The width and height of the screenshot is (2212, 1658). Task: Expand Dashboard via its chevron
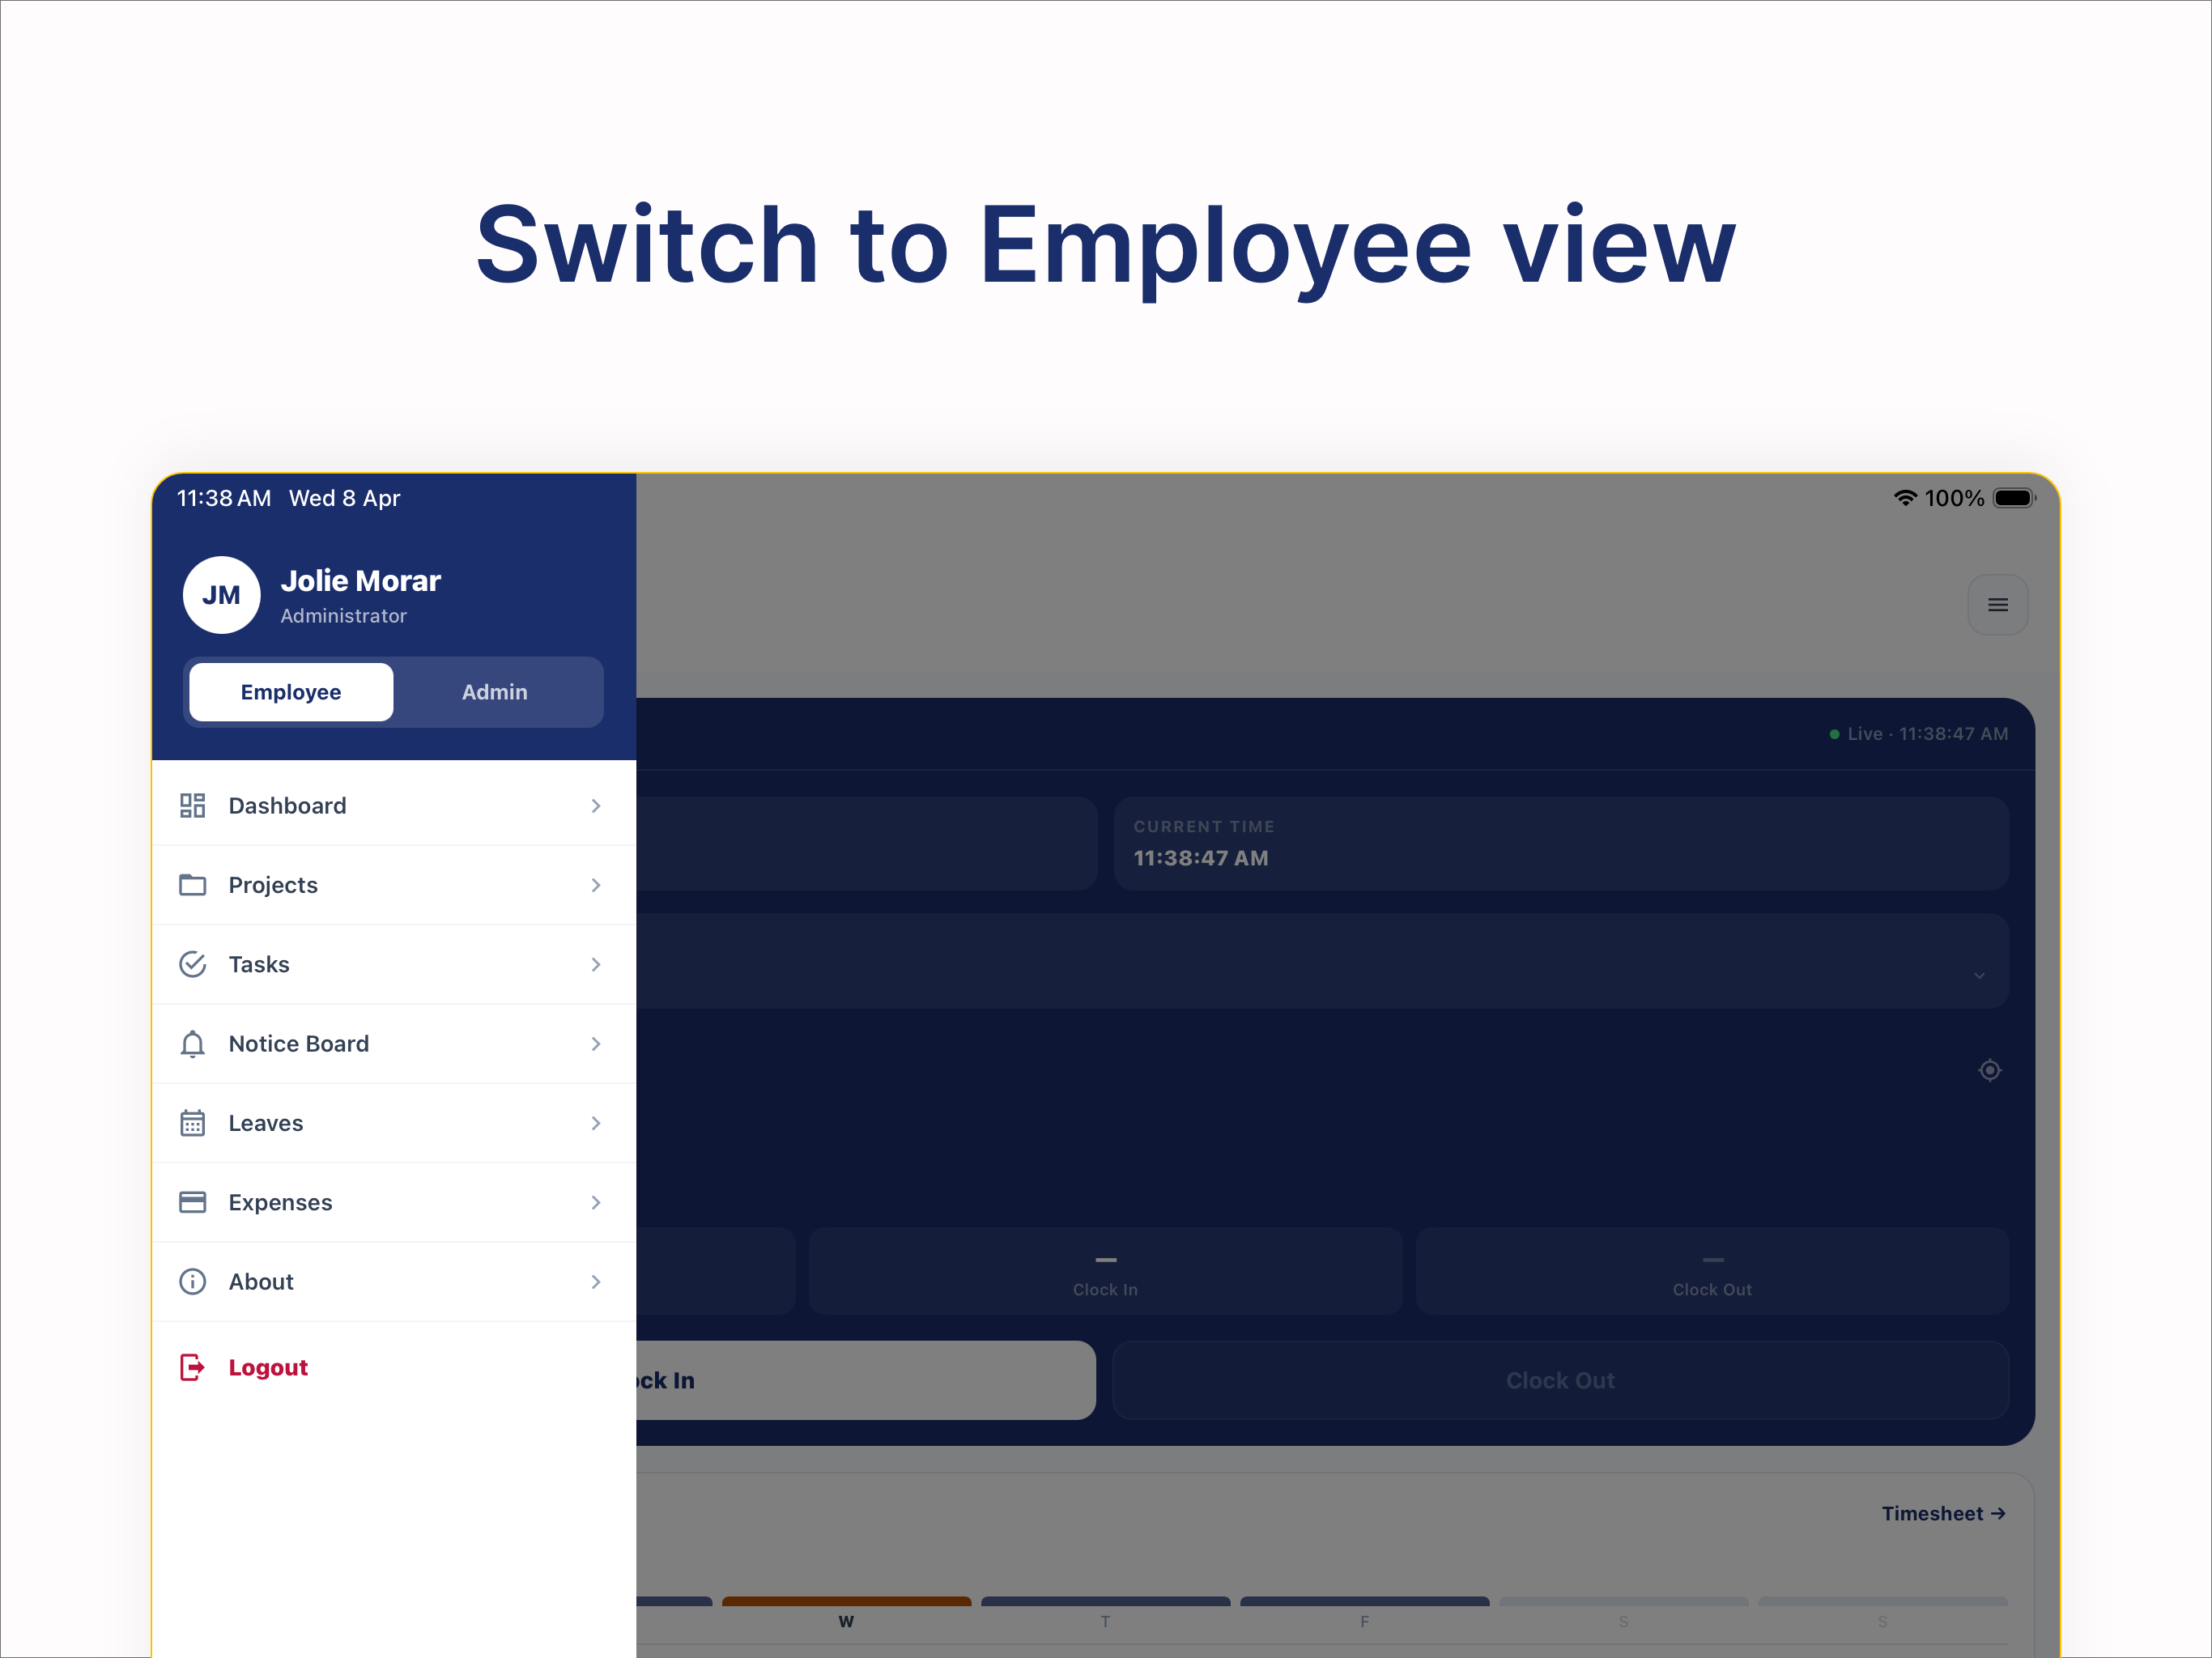pos(596,806)
